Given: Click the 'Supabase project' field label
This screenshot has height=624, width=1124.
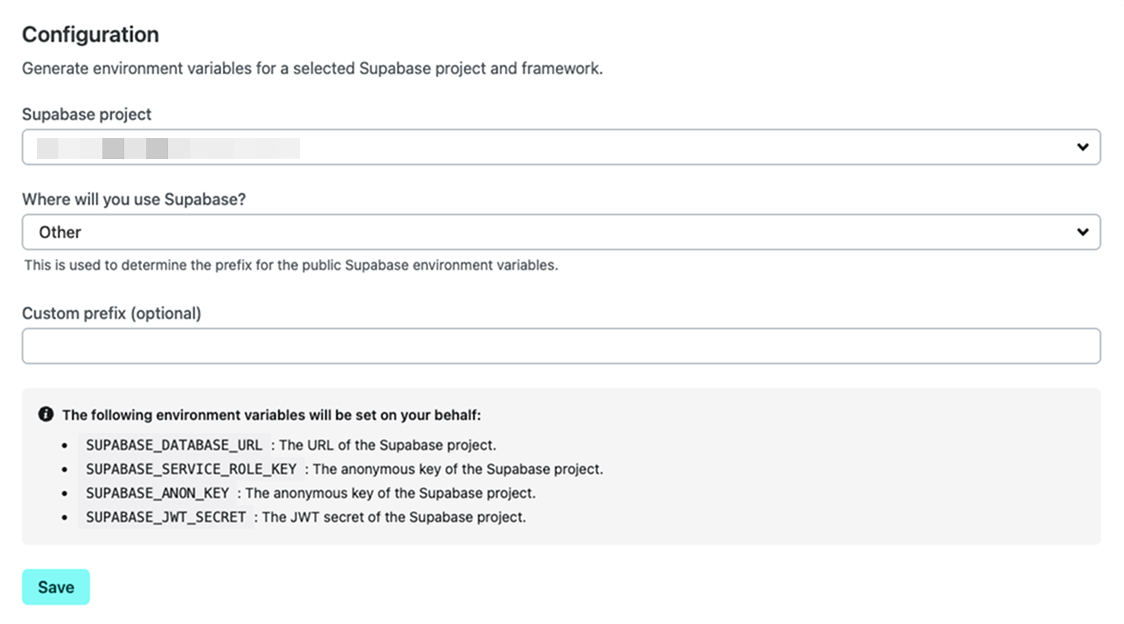Looking at the screenshot, I should pos(86,114).
